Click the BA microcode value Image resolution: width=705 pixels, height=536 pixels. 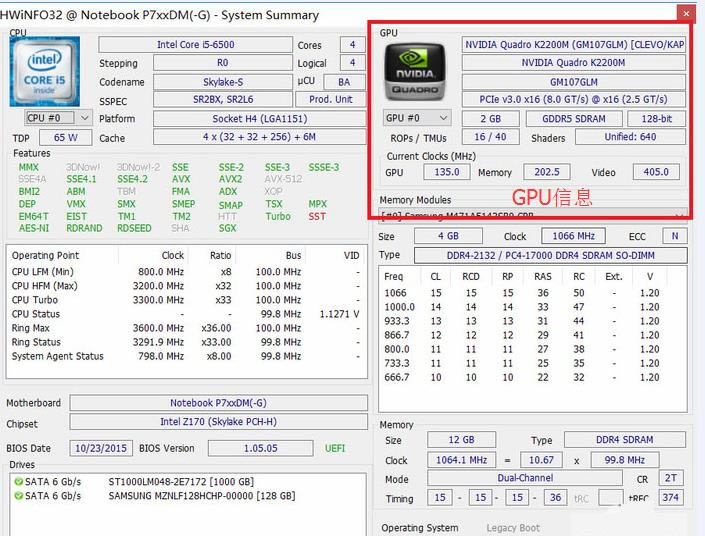[x=344, y=82]
